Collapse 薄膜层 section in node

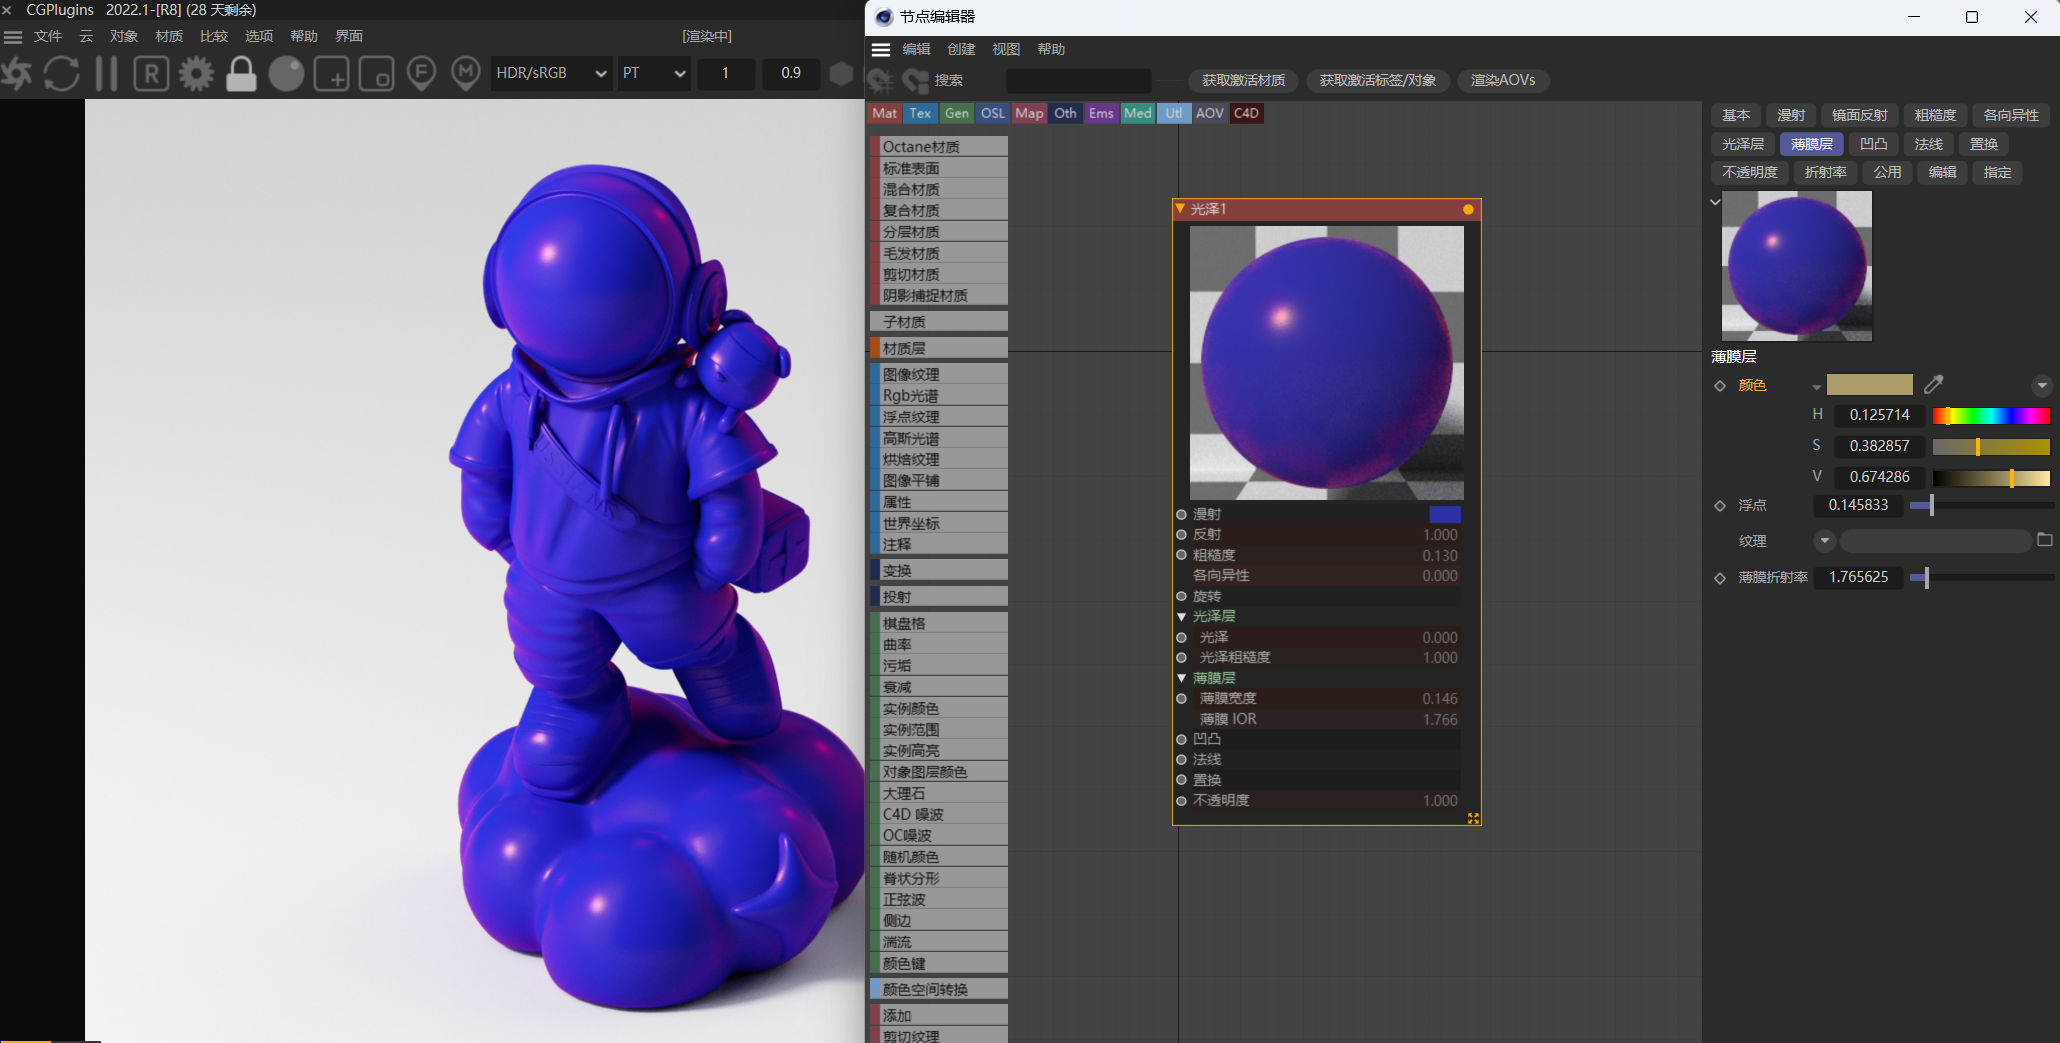pos(1181,678)
